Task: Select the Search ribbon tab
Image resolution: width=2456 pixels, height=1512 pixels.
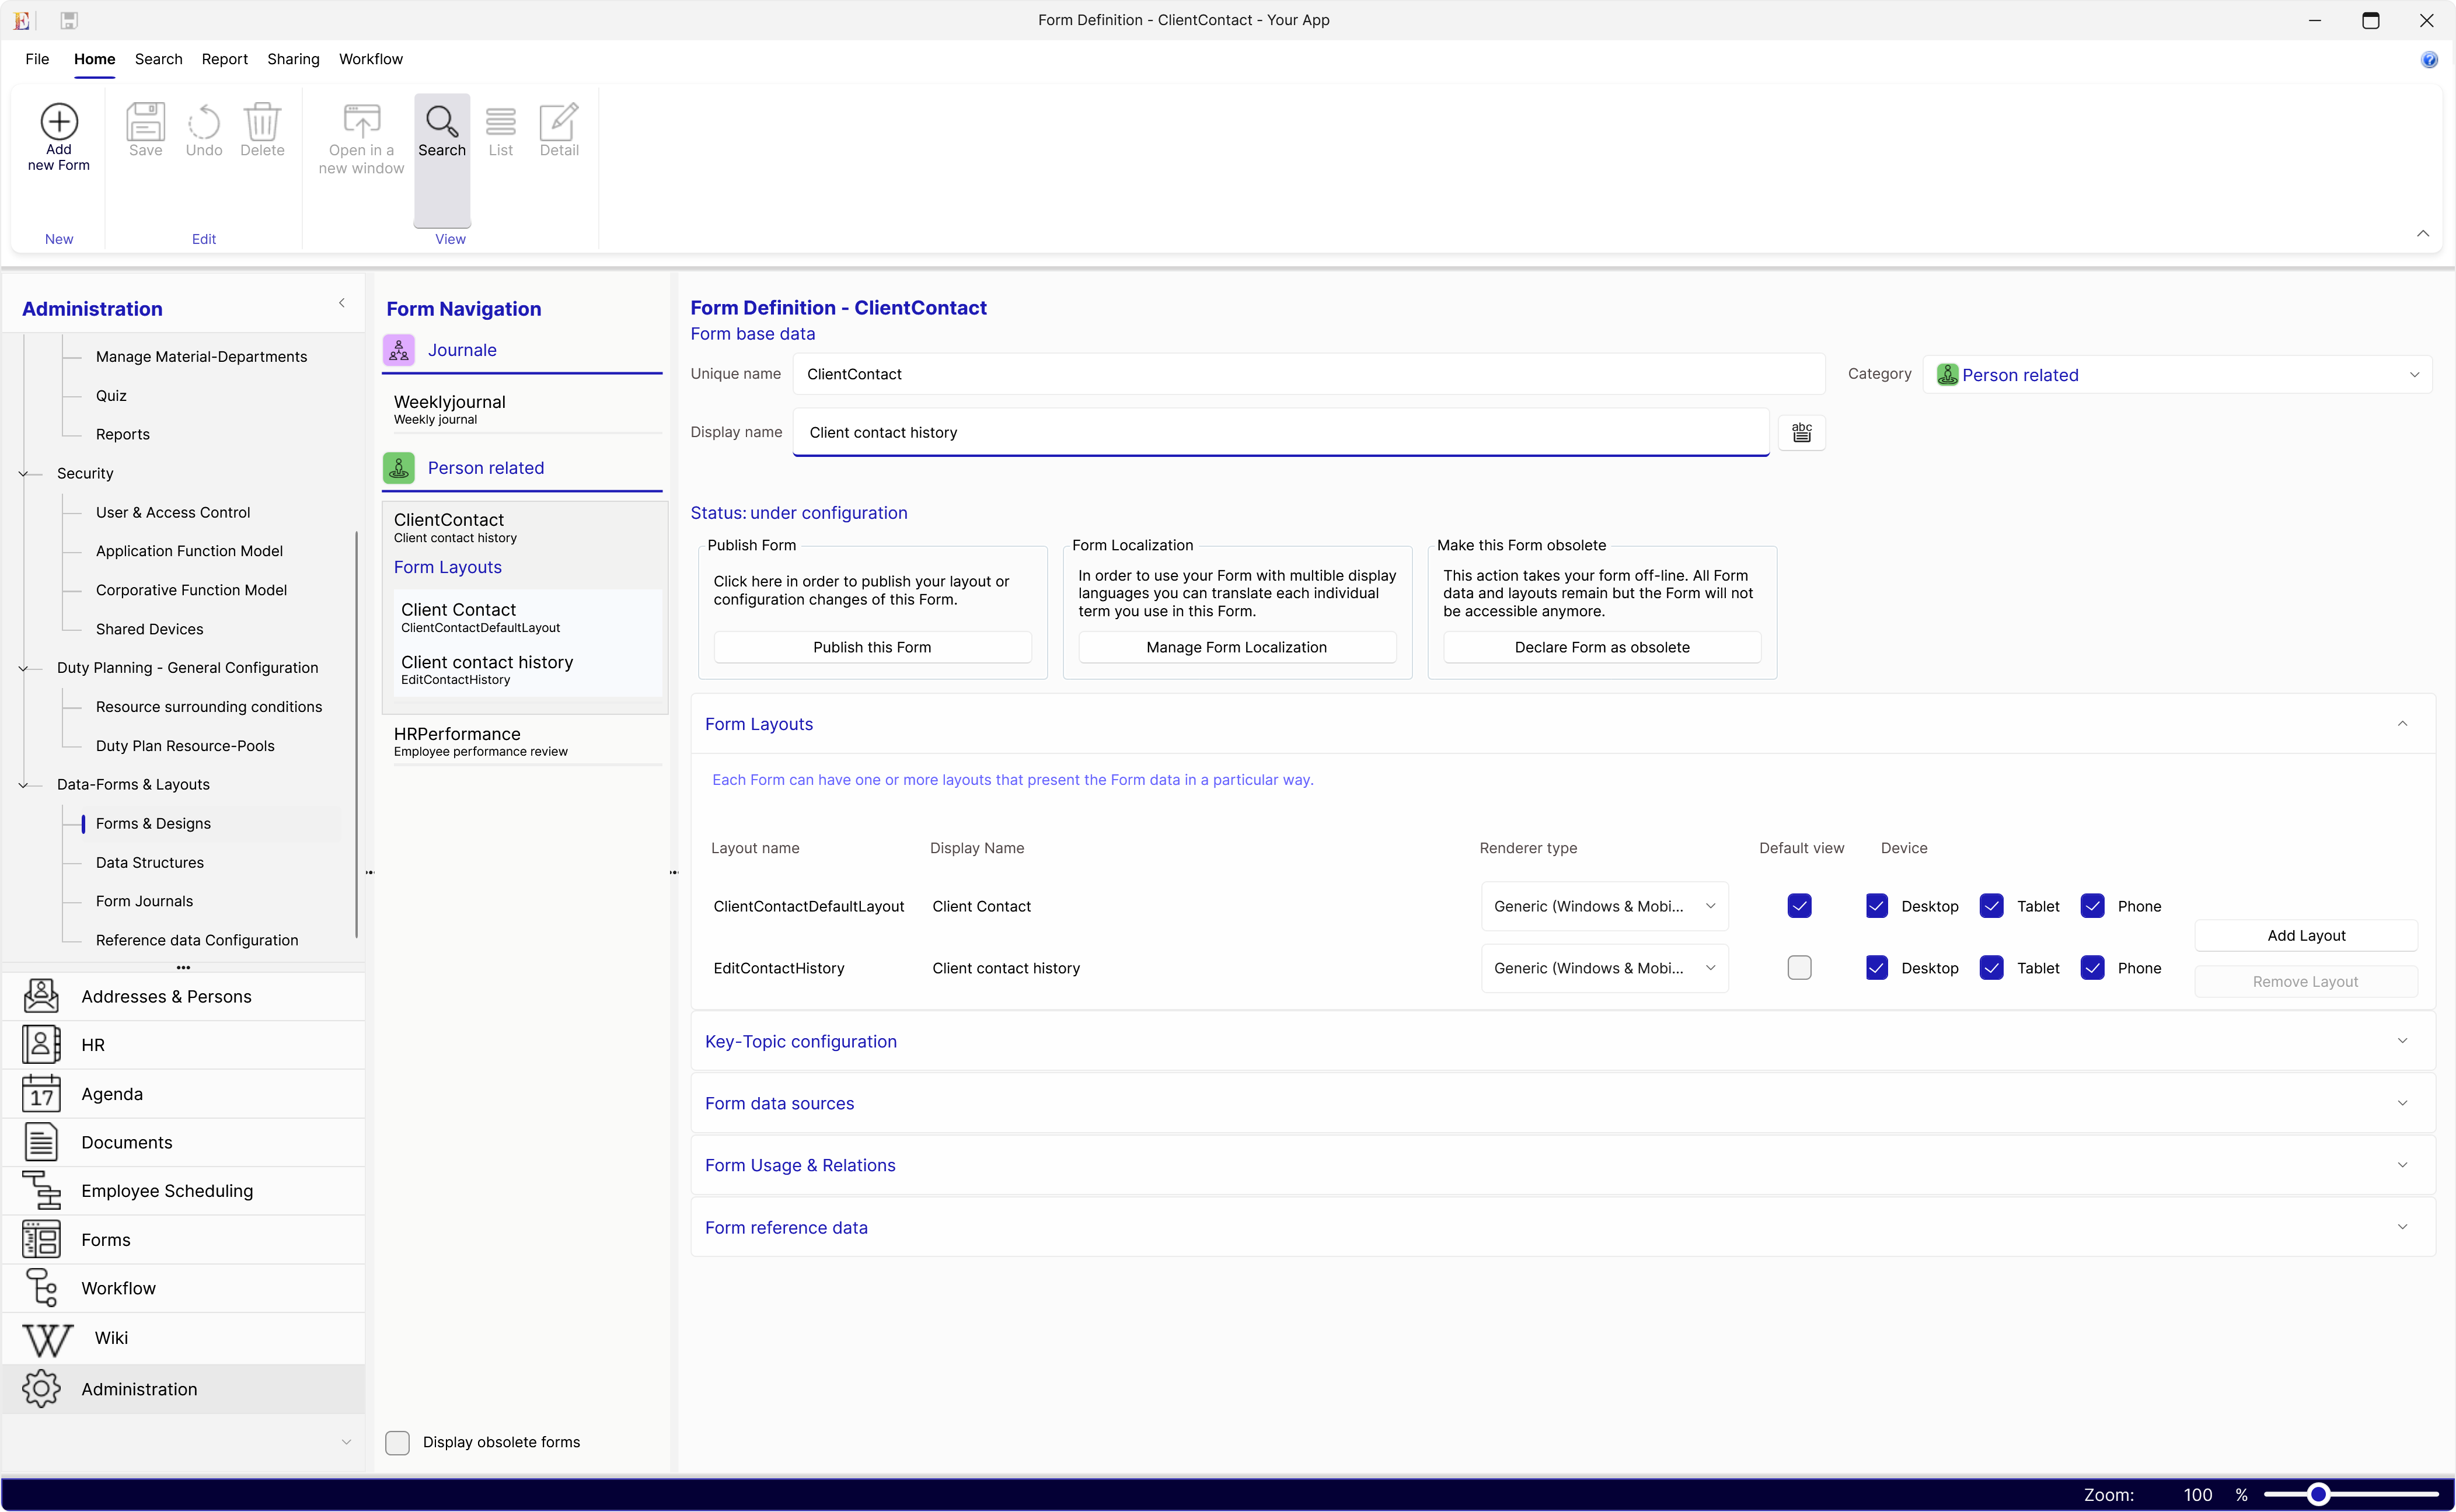Action: [158, 59]
